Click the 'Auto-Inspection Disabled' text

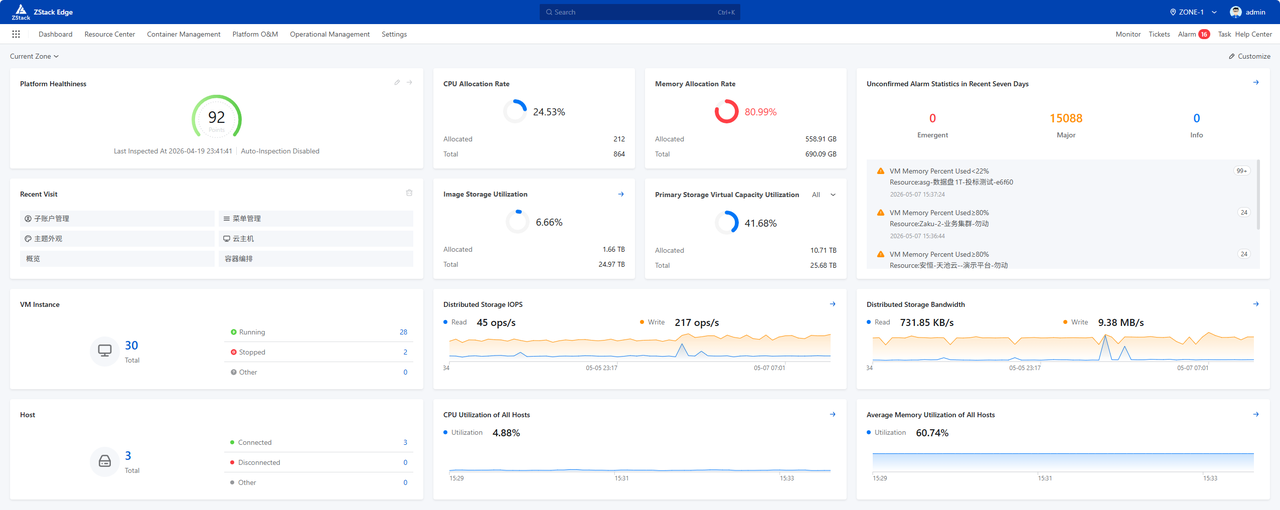tap(281, 151)
